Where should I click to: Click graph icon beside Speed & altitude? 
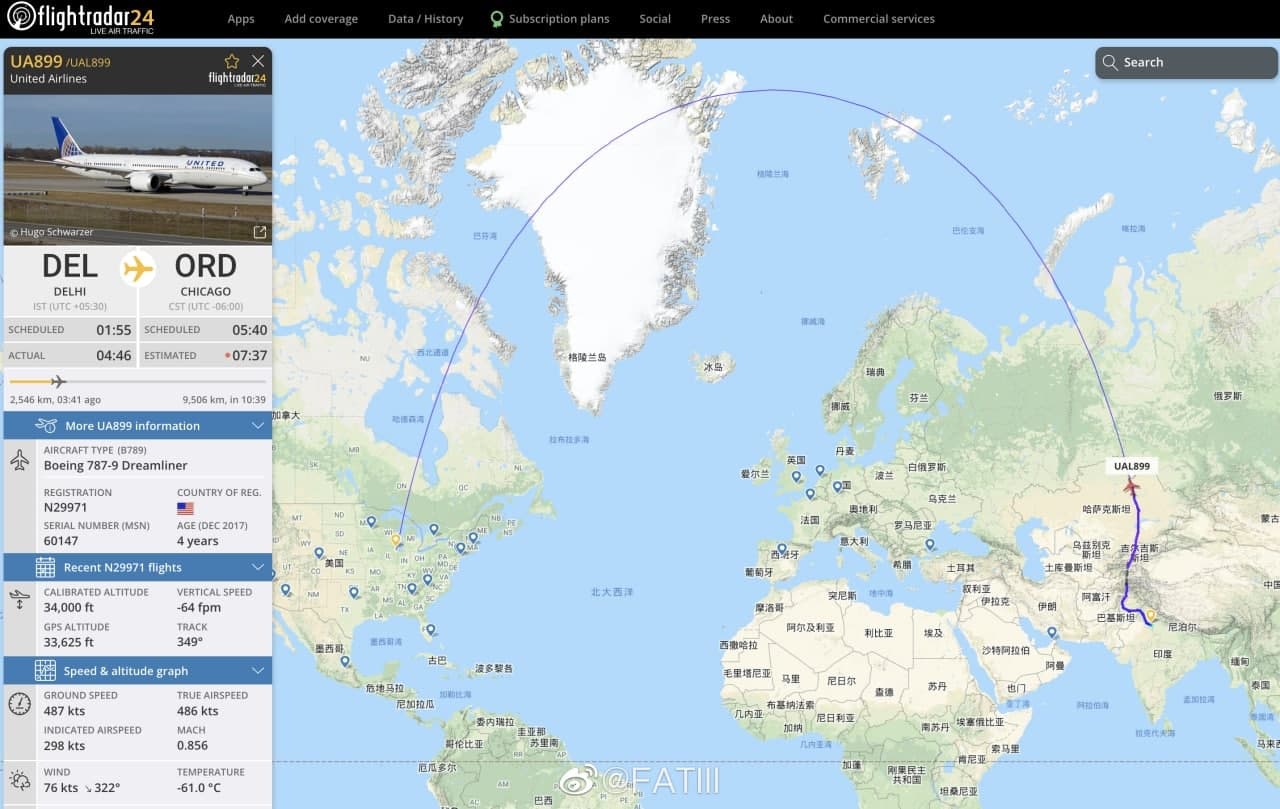point(45,670)
